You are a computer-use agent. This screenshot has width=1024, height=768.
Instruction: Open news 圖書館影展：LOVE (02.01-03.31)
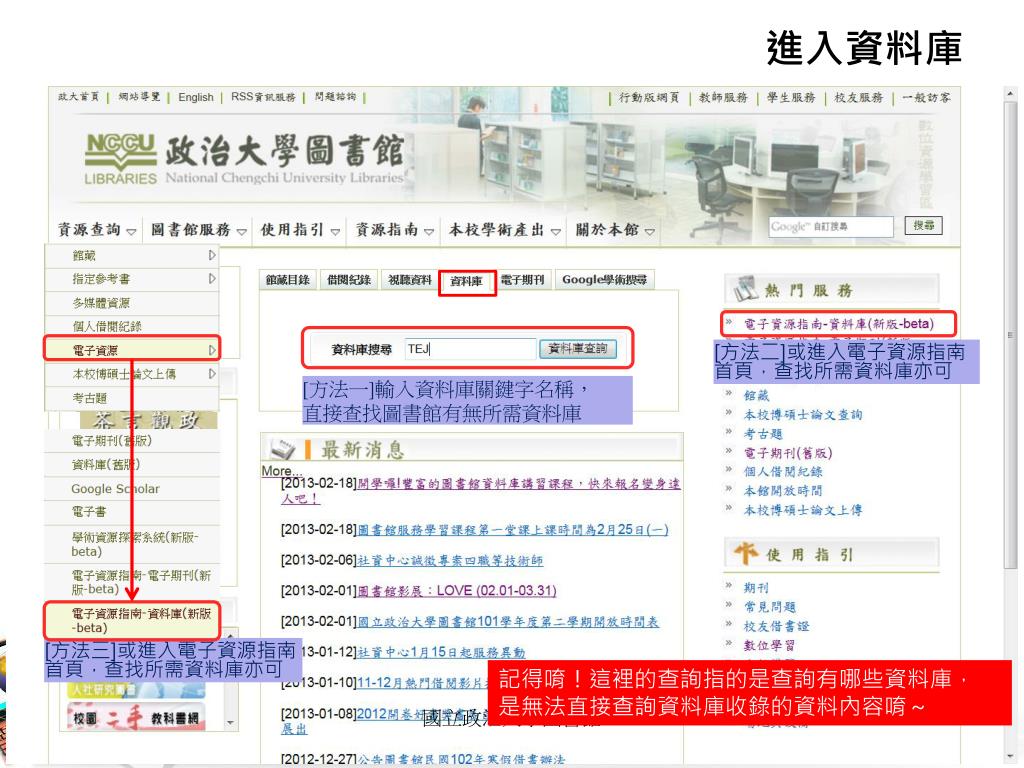click(457, 590)
